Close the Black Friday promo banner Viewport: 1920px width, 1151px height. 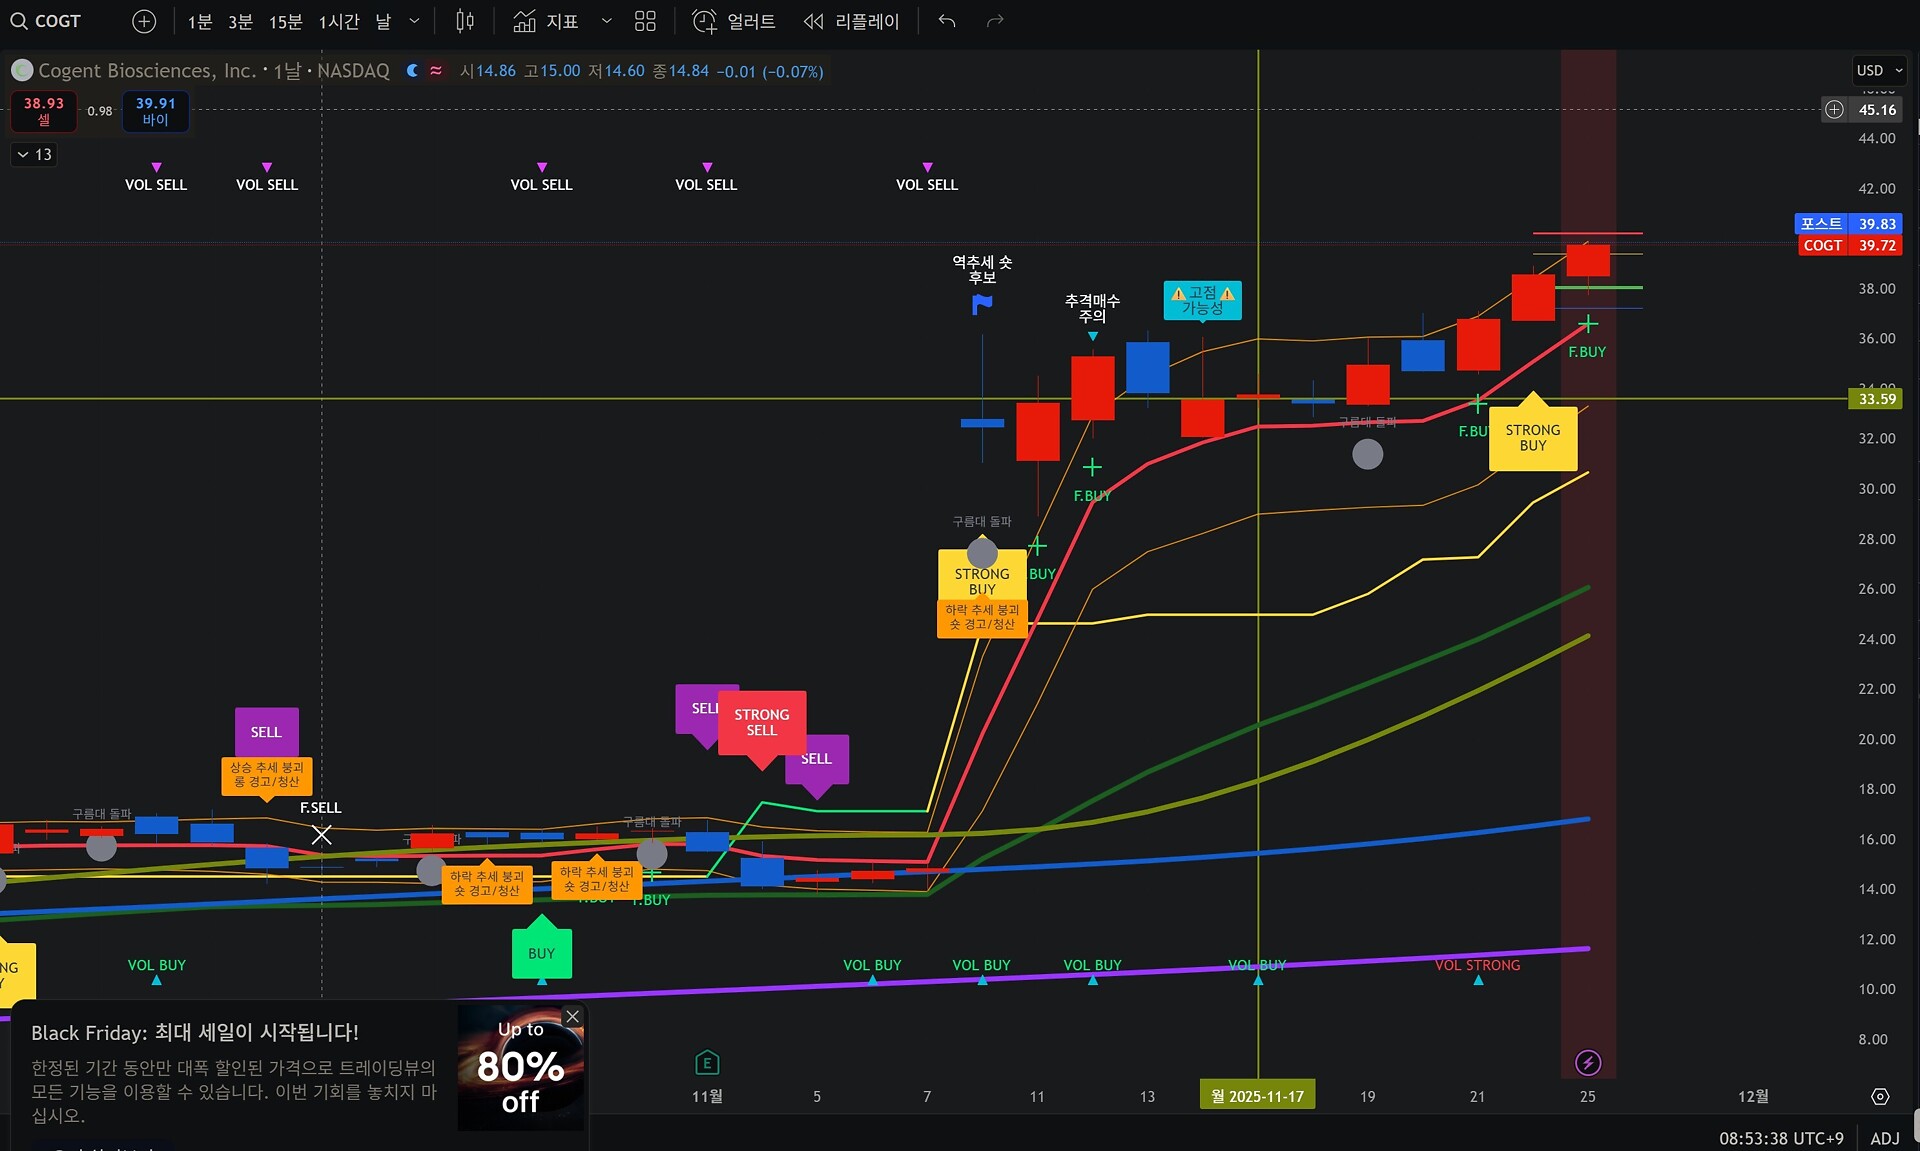(572, 1016)
